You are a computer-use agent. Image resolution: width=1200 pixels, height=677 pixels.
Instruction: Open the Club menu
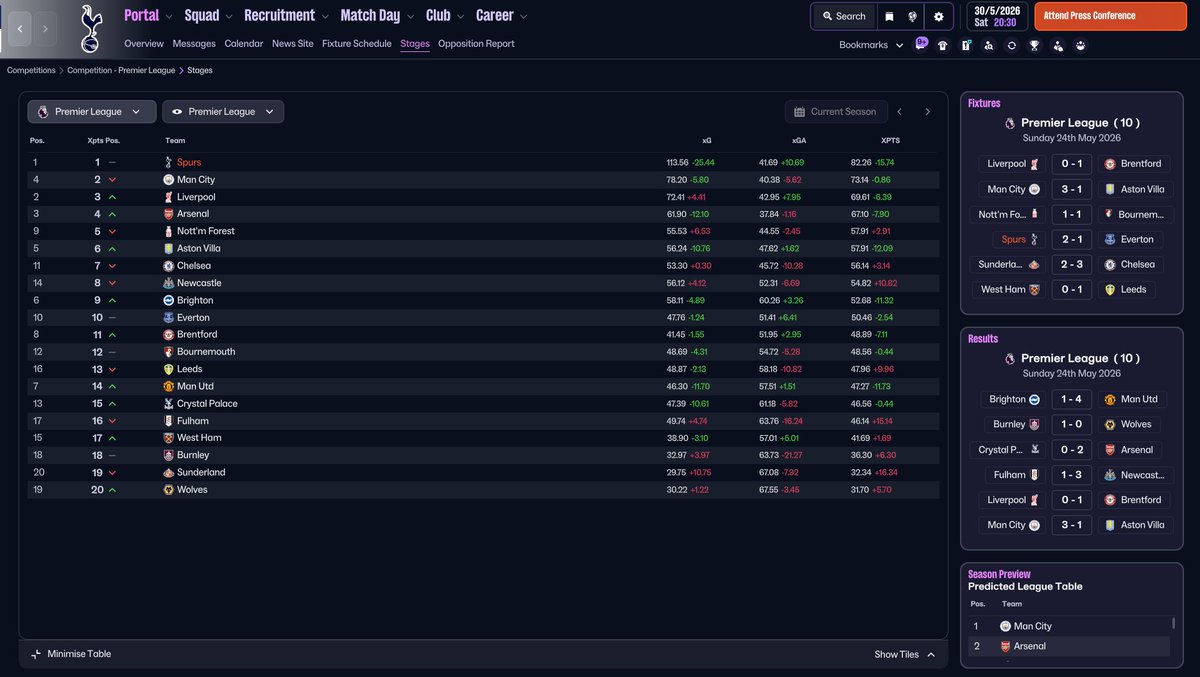point(445,15)
